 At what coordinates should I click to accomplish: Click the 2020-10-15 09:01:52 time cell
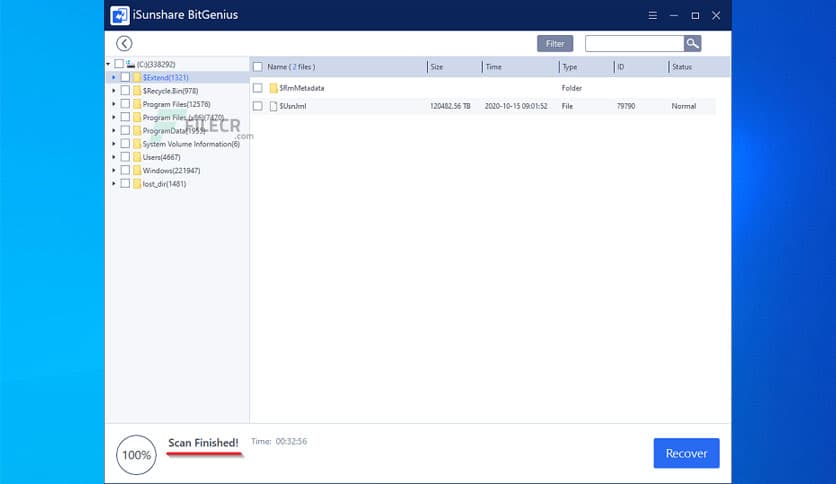point(516,106)
